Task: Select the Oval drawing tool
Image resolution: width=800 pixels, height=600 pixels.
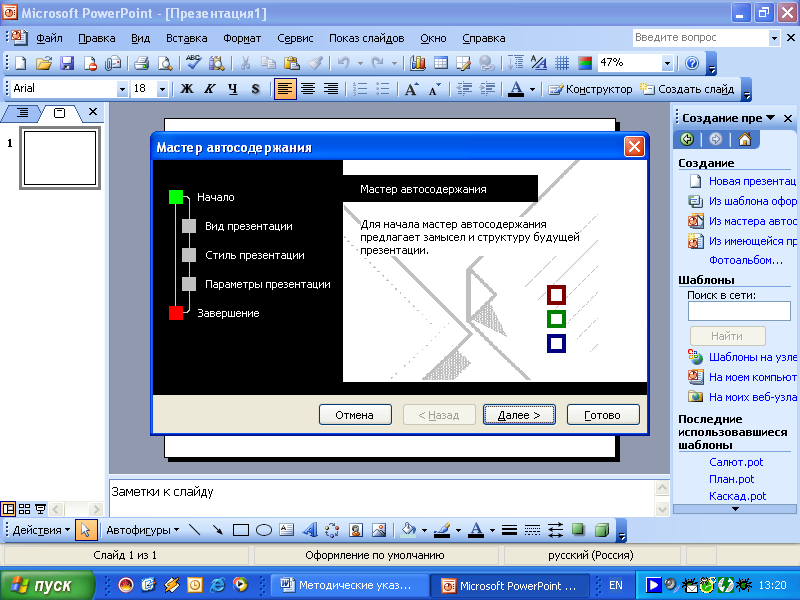Action: (x=263, y=530)
